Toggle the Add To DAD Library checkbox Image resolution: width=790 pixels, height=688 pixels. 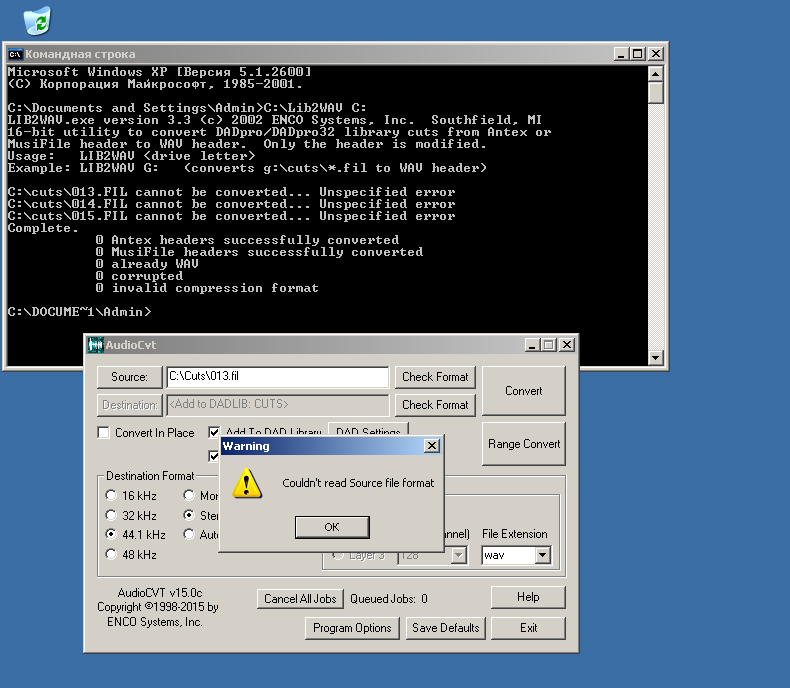click(x=214, y=432)
